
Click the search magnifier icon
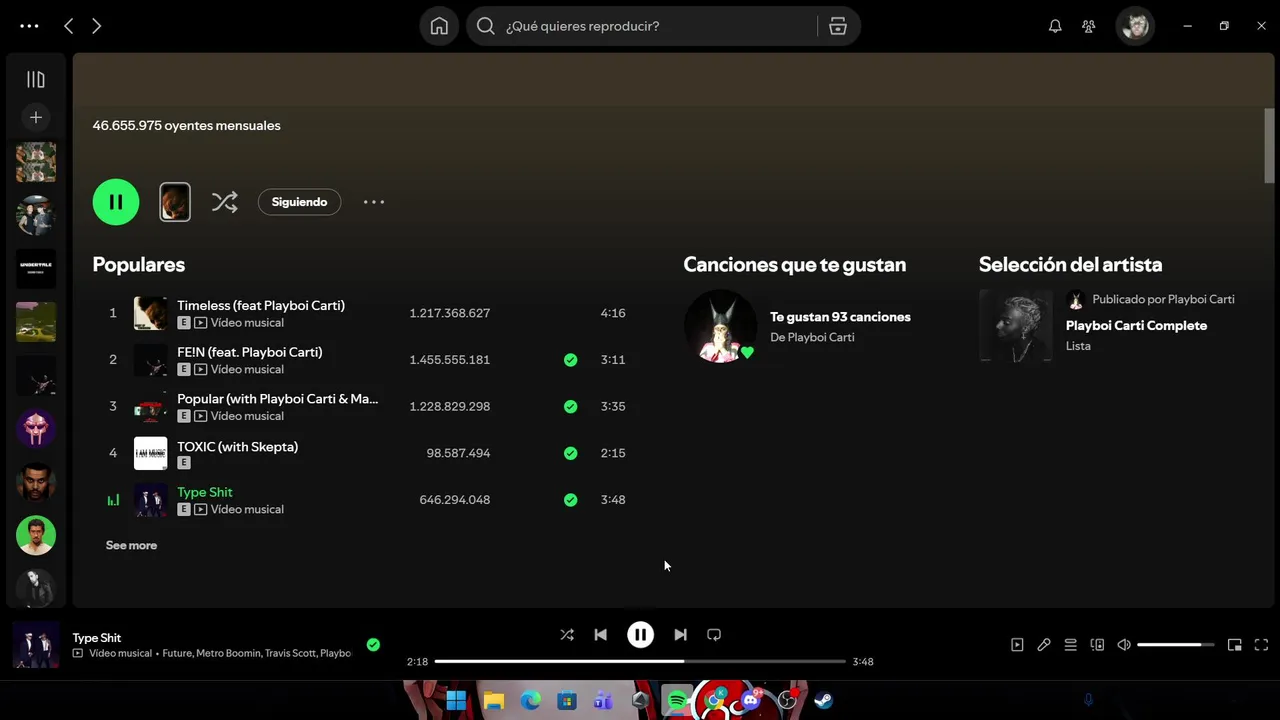coord(485,26)
